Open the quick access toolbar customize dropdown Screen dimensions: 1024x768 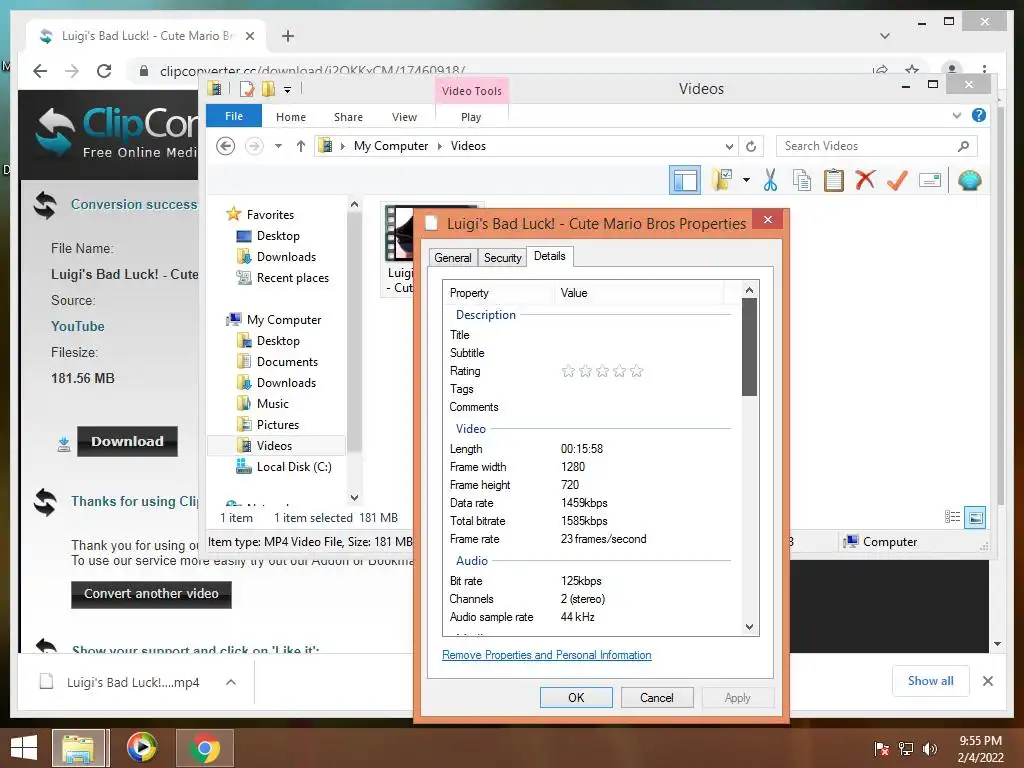click(x=287, y=89)
